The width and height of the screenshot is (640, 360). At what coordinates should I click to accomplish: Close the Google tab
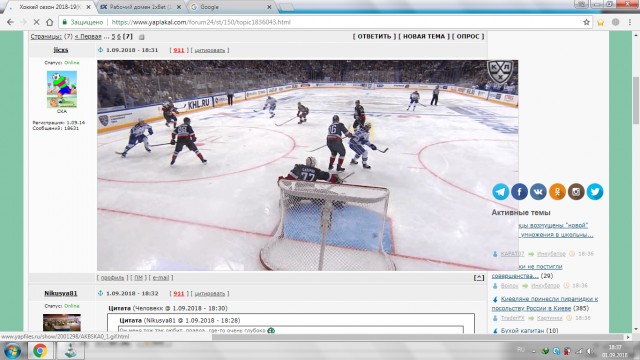coord(269,7)
